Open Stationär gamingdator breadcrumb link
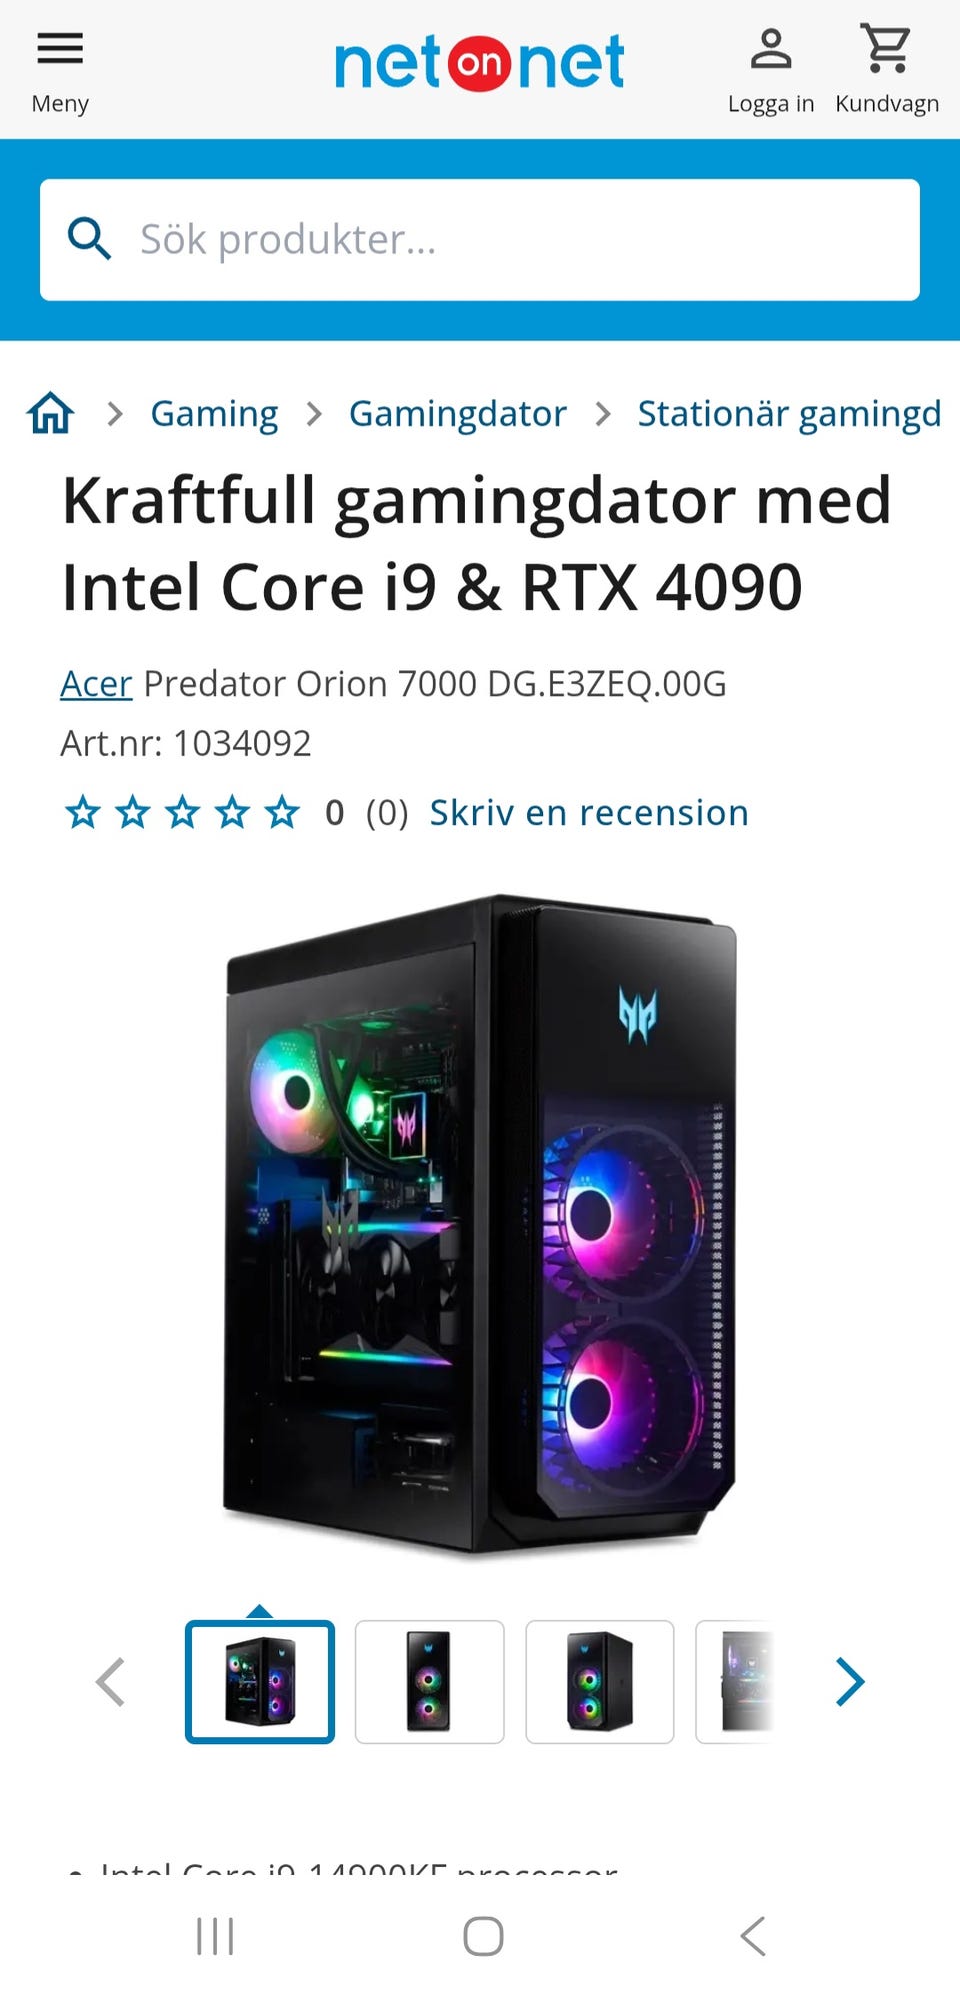Viewport: 960px width, 1995px height. point(790,413)
